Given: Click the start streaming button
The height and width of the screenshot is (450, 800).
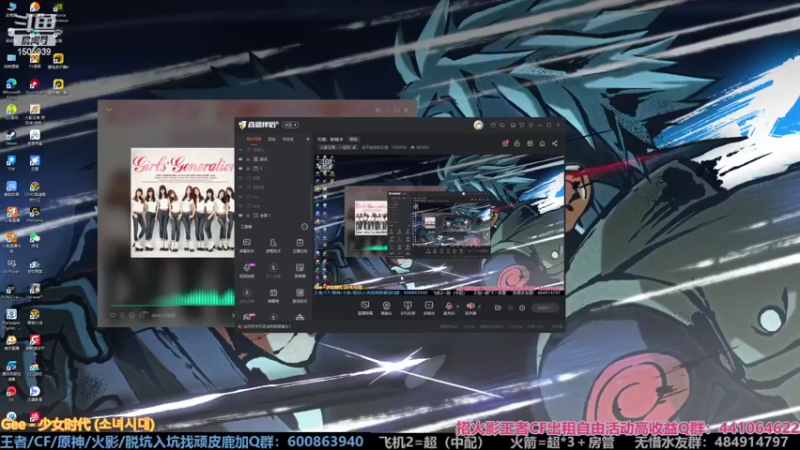Looking at the screenshot, I should coord(544,308).
